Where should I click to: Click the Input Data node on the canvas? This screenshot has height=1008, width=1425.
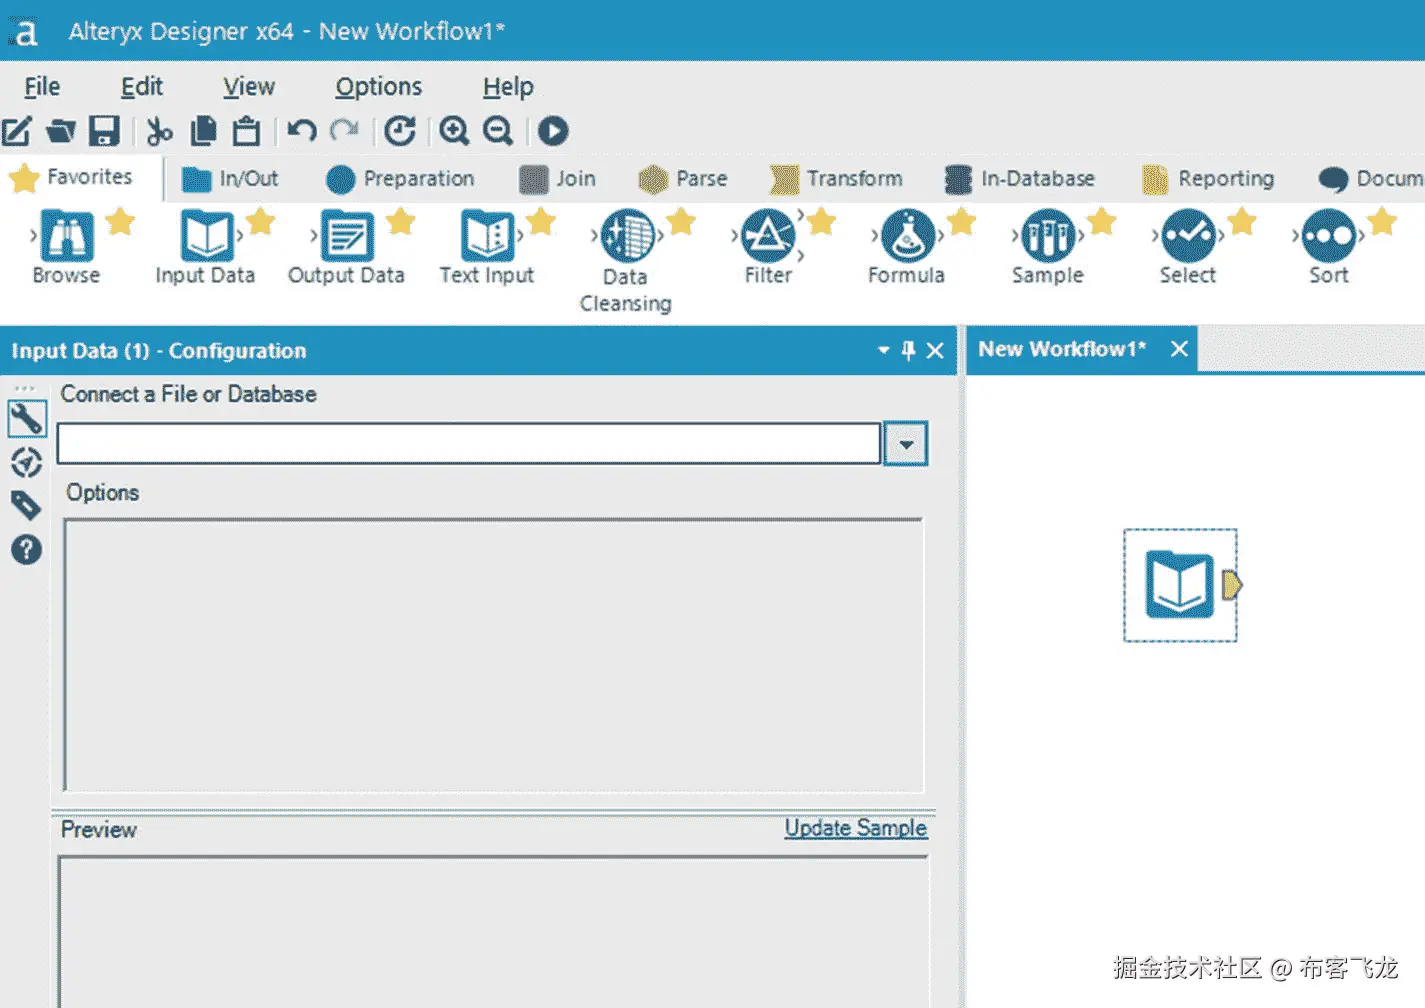(1179, 585)
